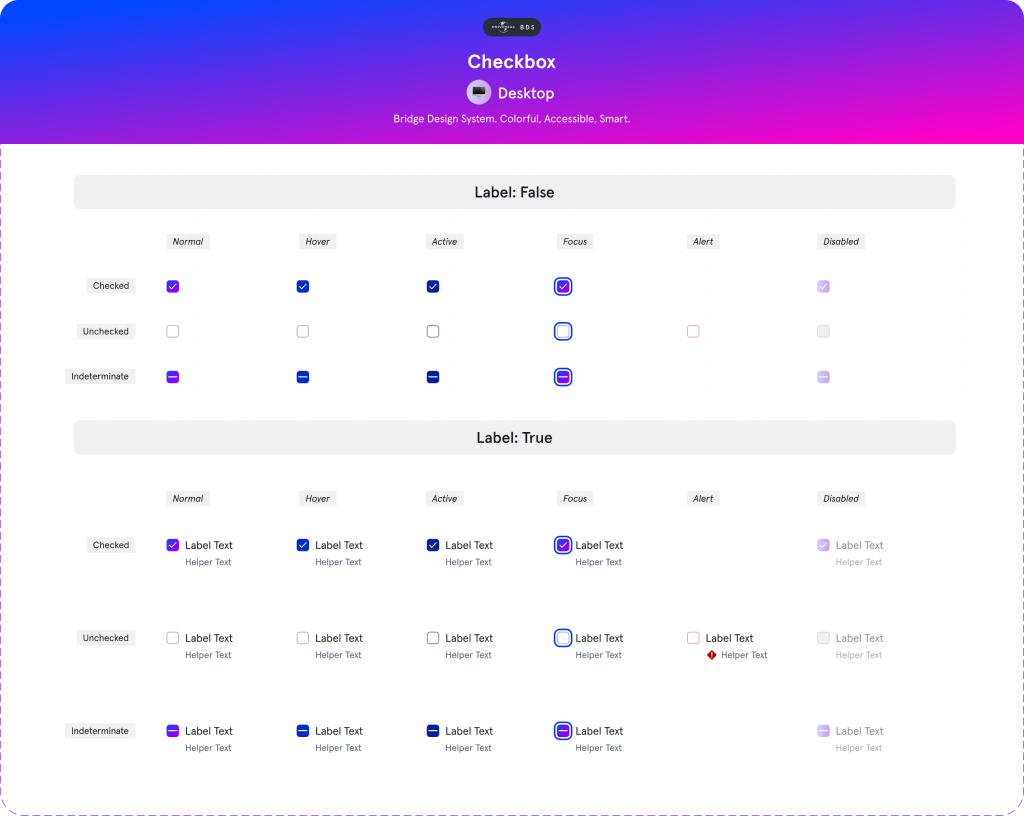Viewport: 1024px width, 816px height.
Task: Toggle Normal indeterminate checkbox with Label Text
Action: tap(173, 731)
